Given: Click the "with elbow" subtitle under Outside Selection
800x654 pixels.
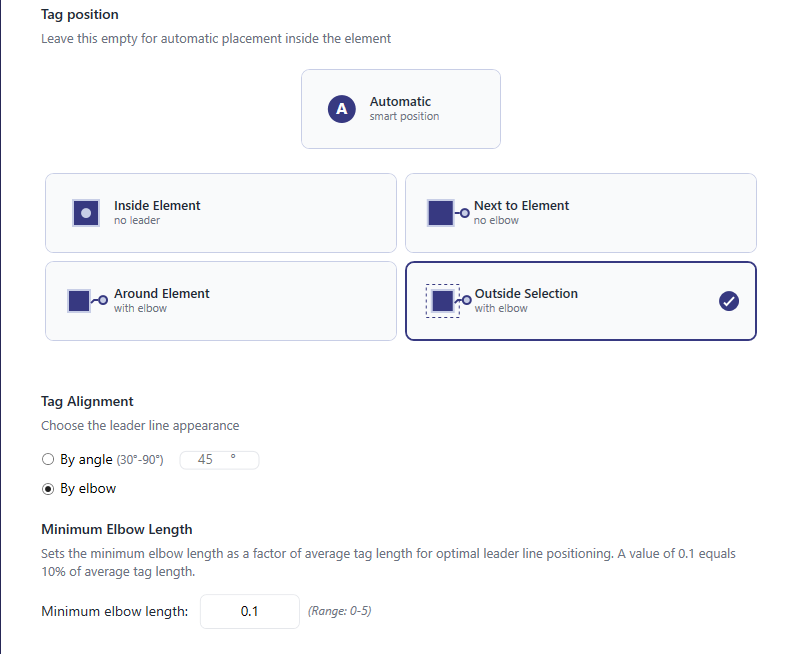Looking at the screenshot, I should tap(501, 308).
